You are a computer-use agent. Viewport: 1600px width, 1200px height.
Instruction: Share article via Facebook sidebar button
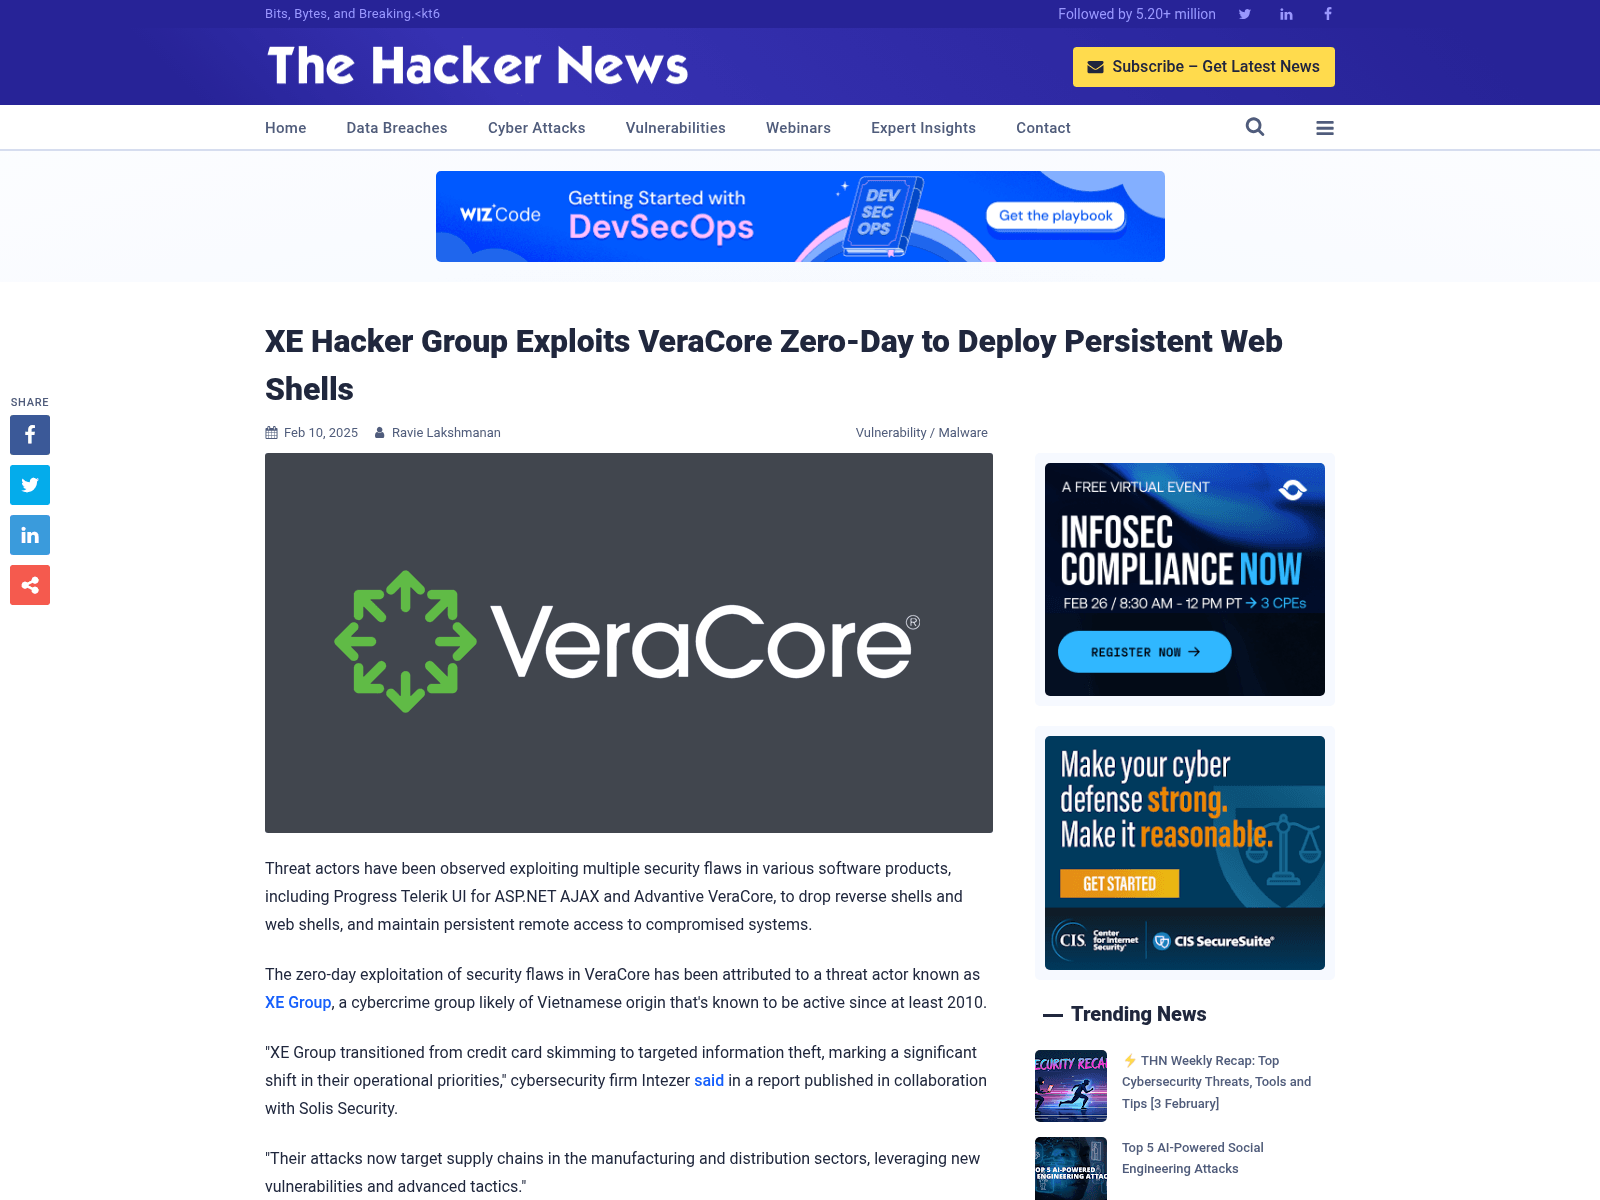click(30, 435)
